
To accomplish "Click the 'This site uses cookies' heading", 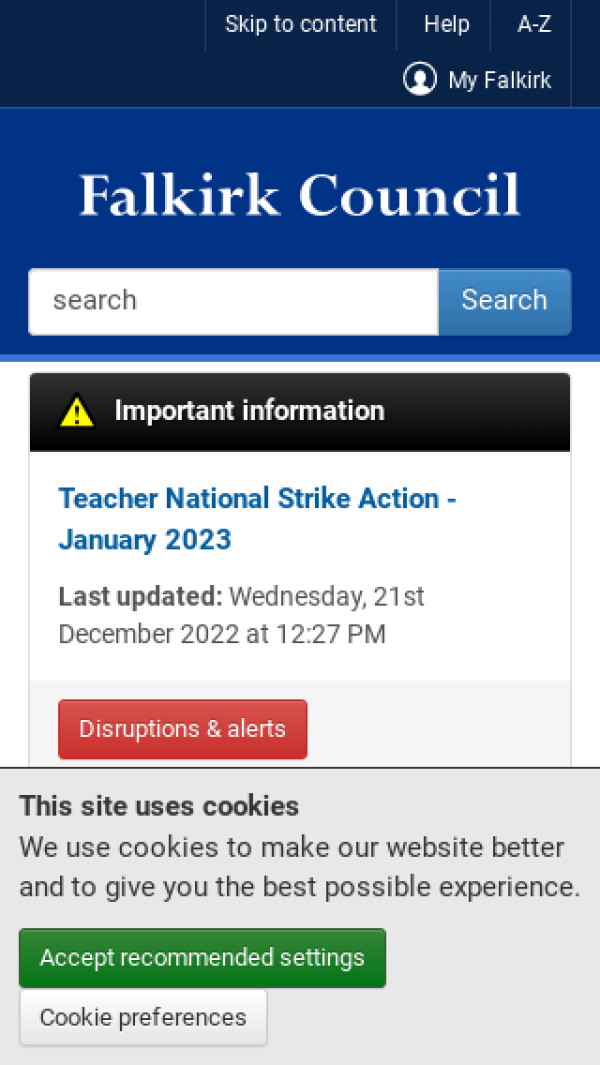I will pos(159,806).
